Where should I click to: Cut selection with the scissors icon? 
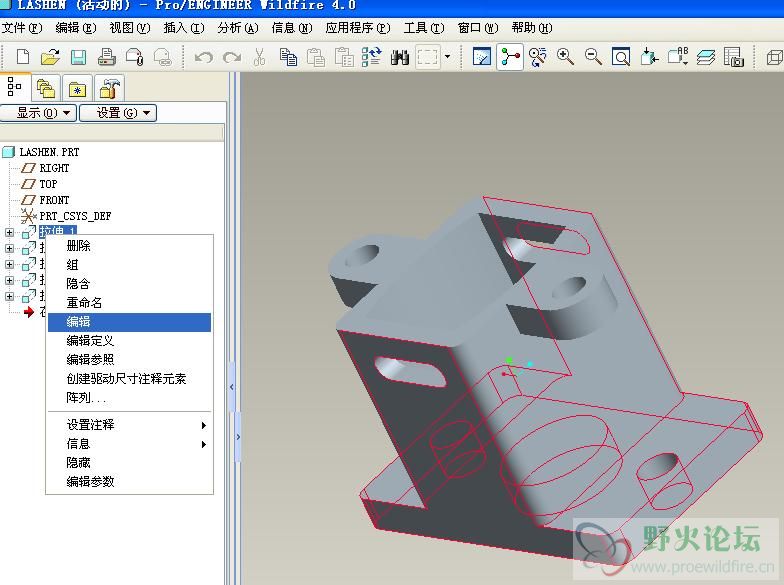click(x=259, y=57)
